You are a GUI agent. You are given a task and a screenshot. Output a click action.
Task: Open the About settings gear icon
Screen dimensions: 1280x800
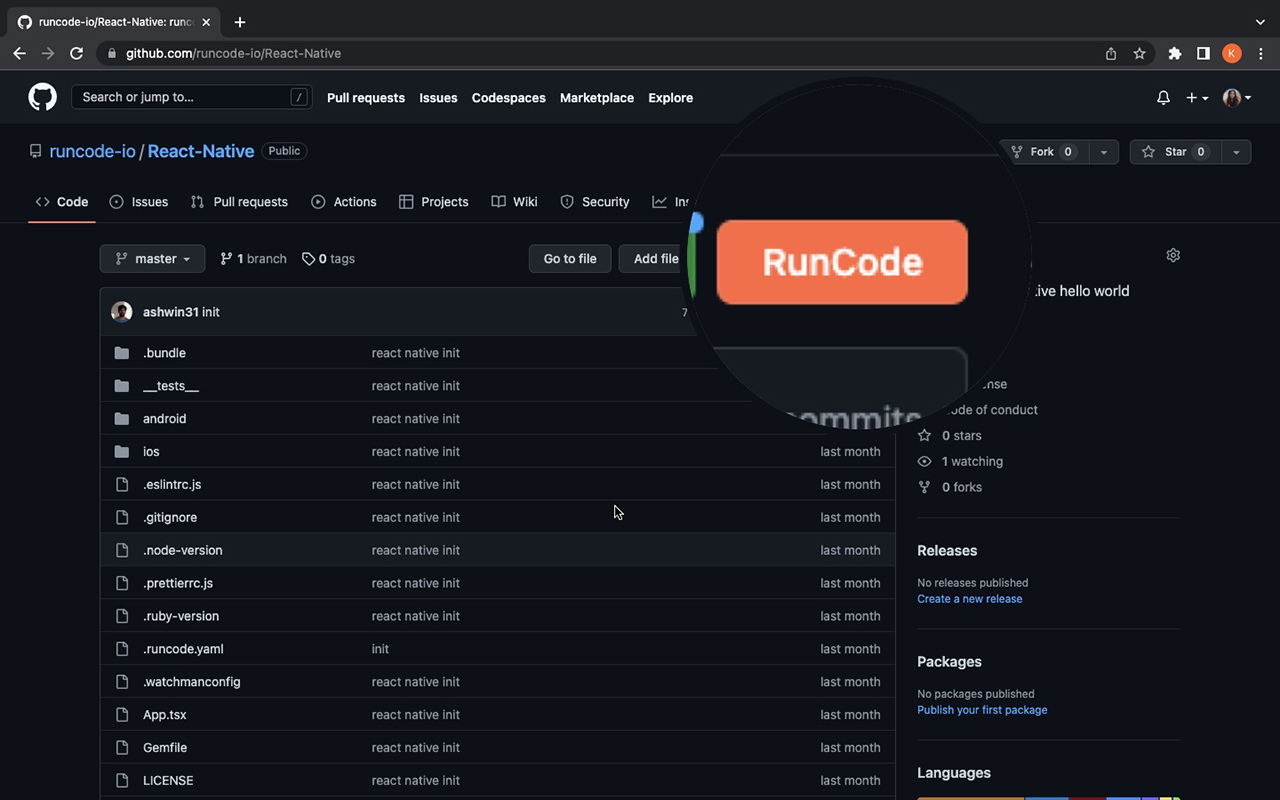coord(1173,255)
